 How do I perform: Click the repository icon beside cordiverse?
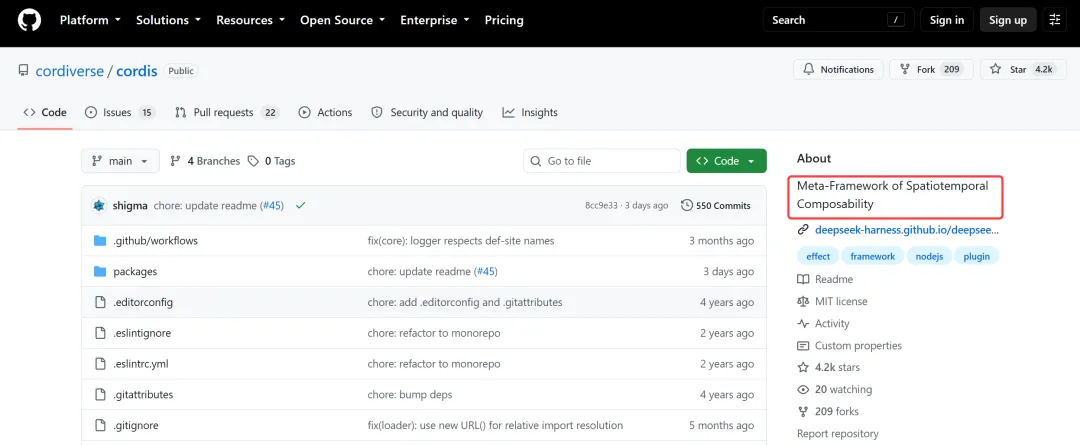pyautogui.click(x=23, y=71)
